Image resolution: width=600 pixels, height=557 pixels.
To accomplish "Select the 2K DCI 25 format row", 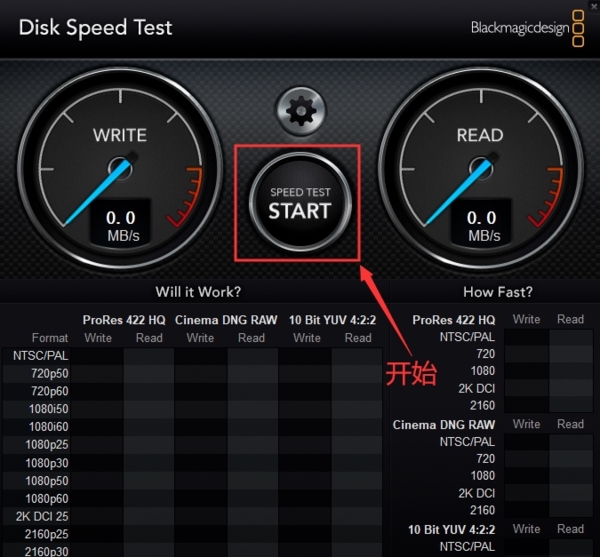I will pyautogui.click(x=192, y=516).
